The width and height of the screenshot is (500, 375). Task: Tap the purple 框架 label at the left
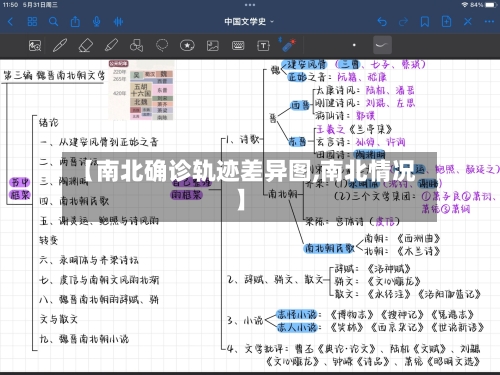pos(20,195)
